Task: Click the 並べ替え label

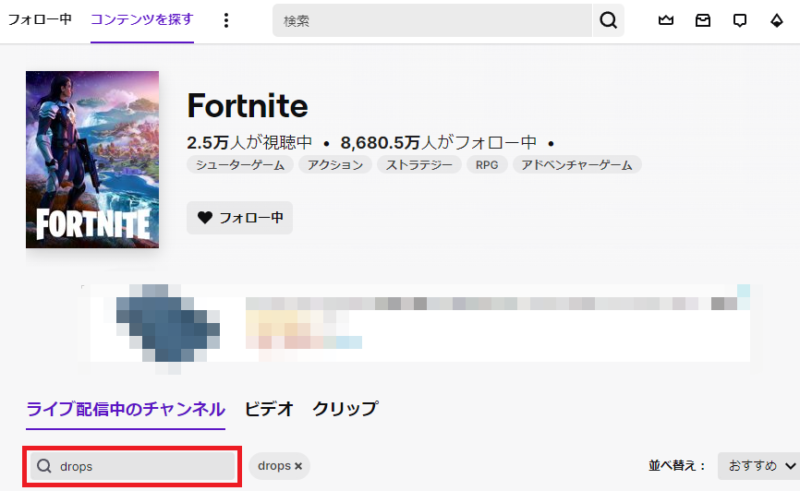Action: 677,465
